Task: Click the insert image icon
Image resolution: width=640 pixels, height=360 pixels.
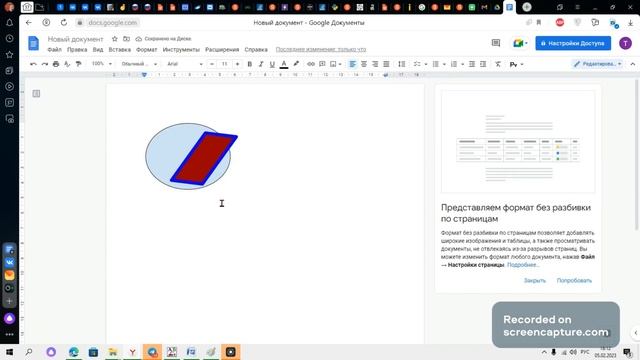Action: (333, 64)
